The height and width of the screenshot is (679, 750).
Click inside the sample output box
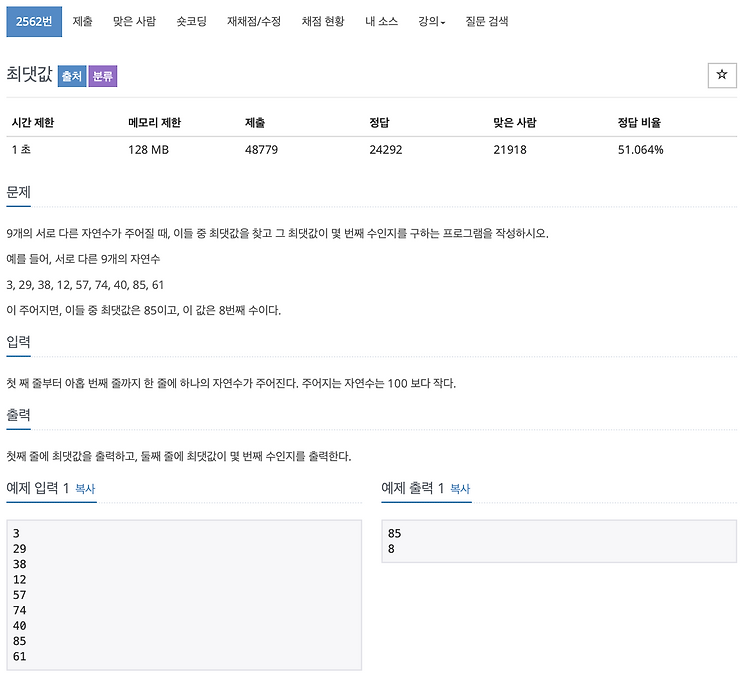pos(559,541)
